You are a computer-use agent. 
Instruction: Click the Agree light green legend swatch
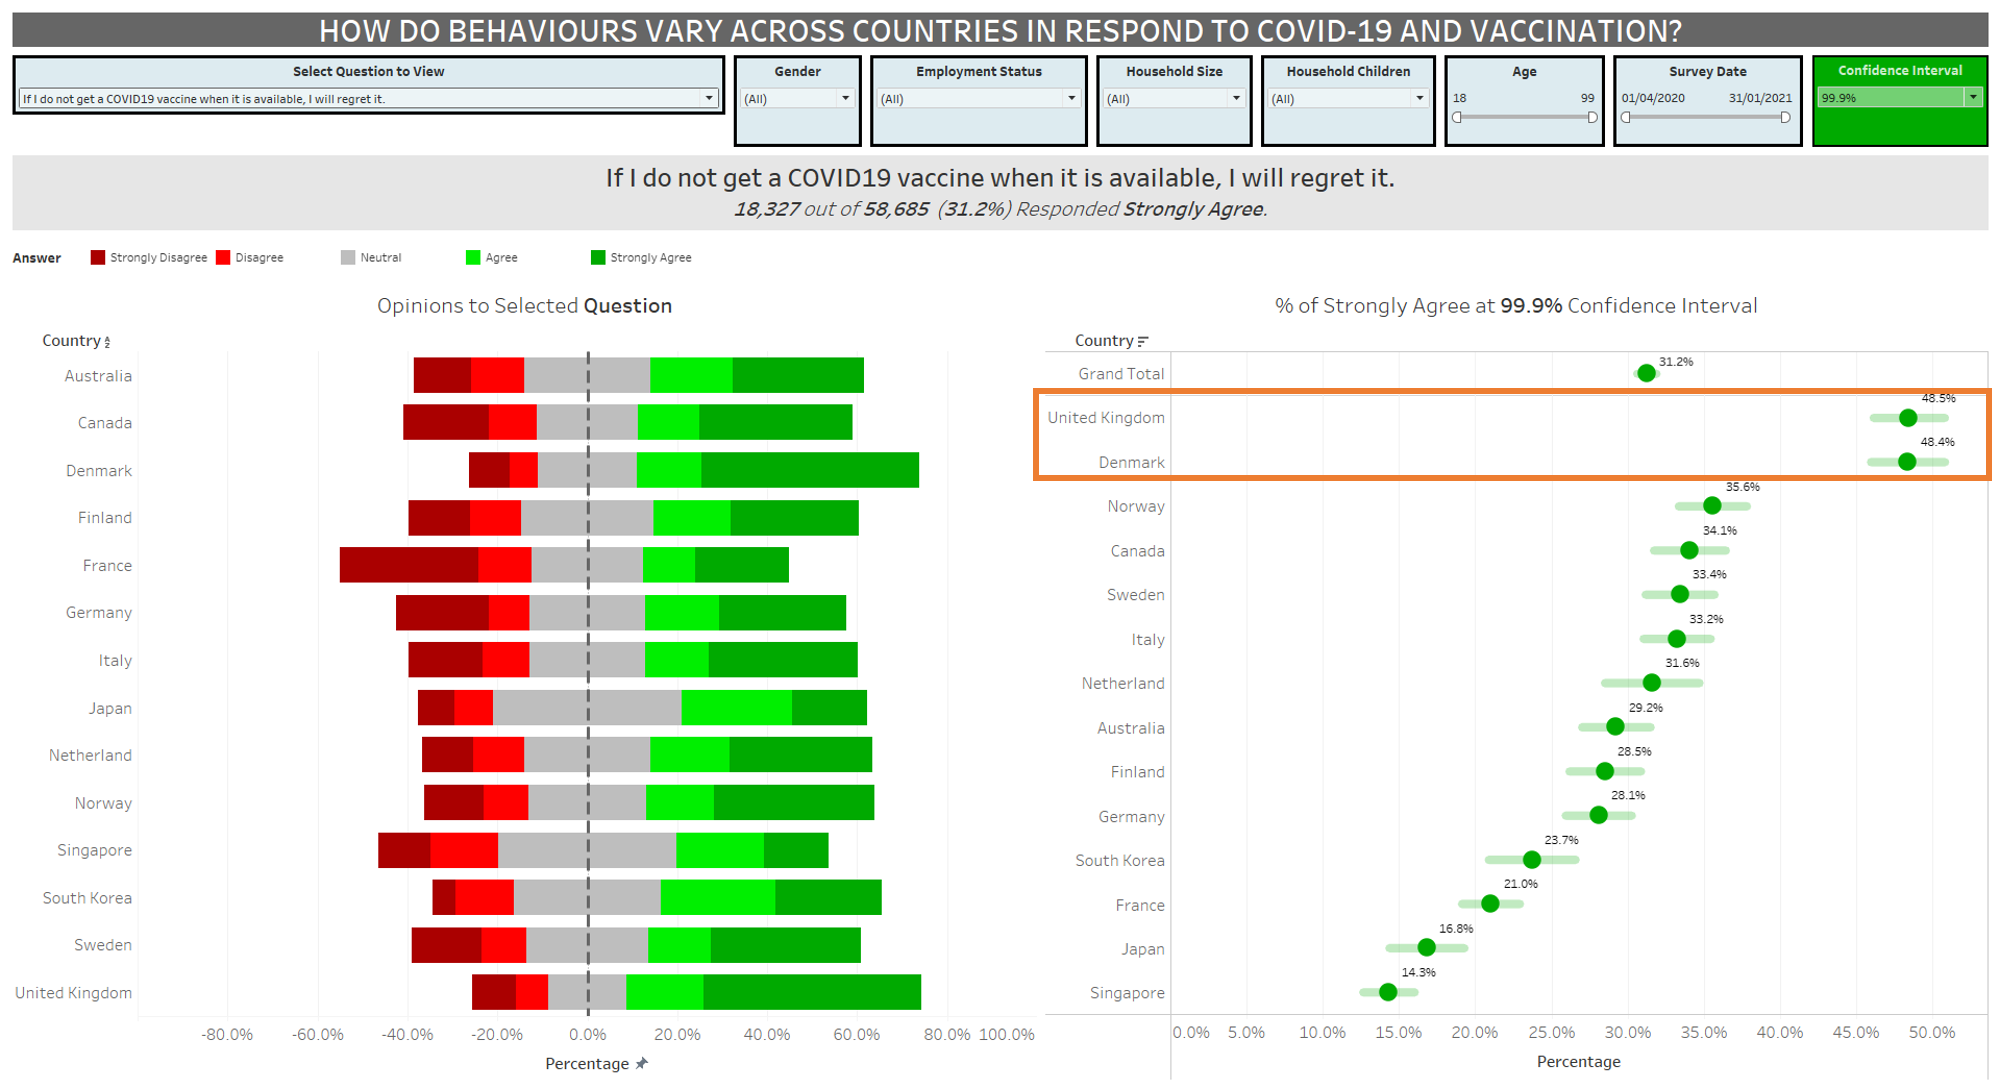[473, 258]
